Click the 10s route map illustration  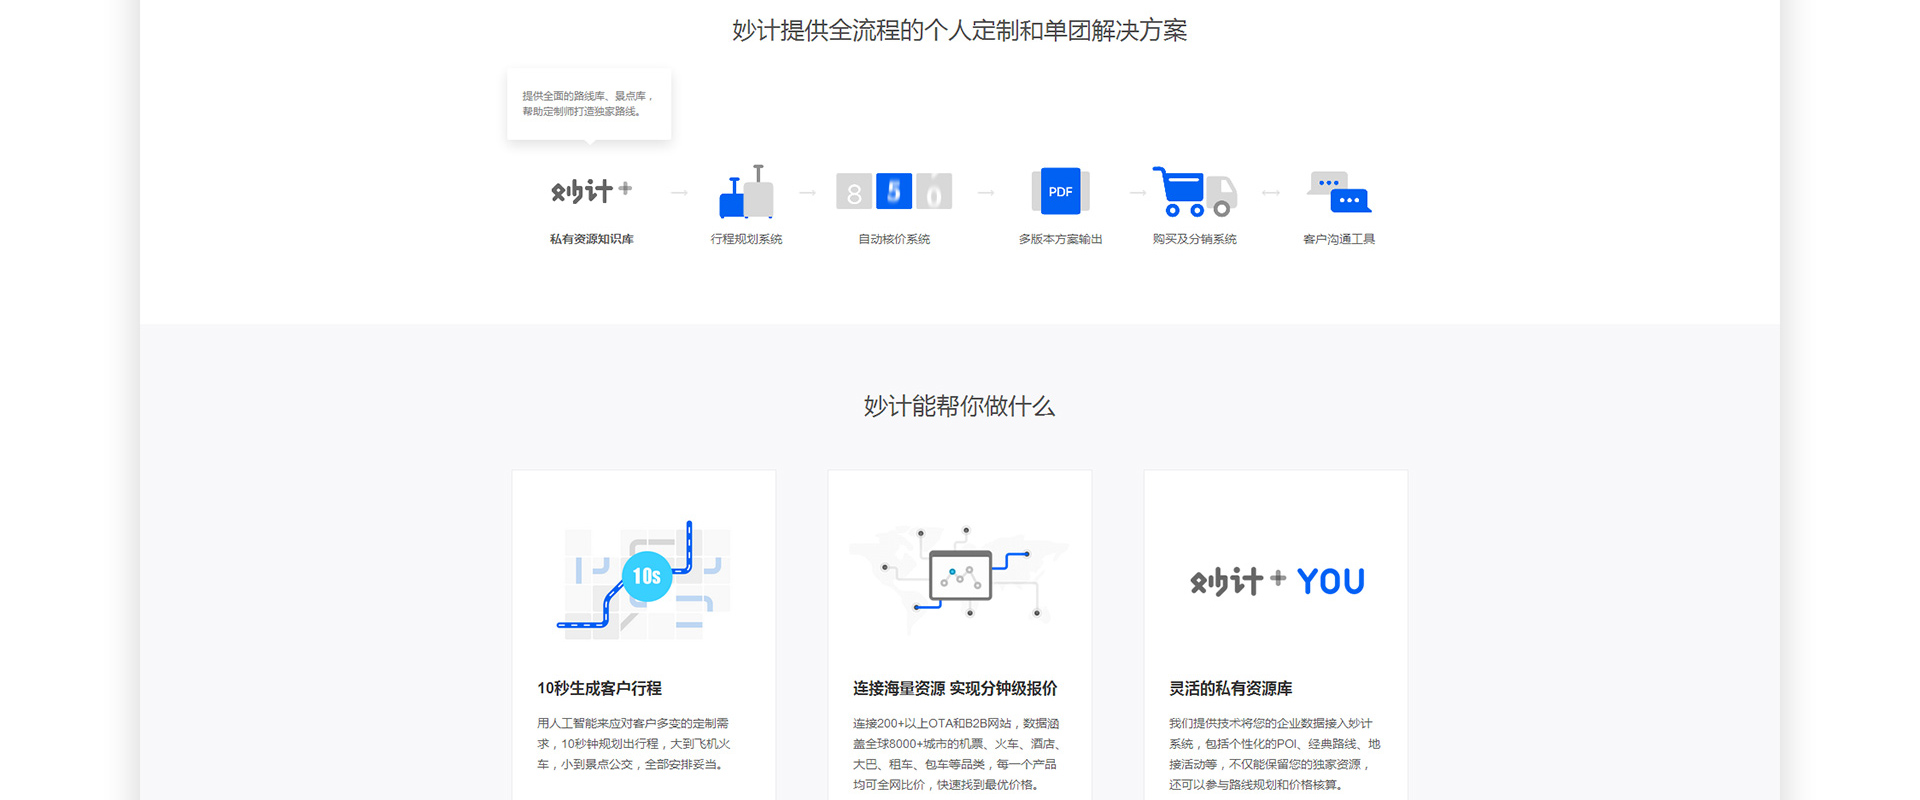point(644,580)
